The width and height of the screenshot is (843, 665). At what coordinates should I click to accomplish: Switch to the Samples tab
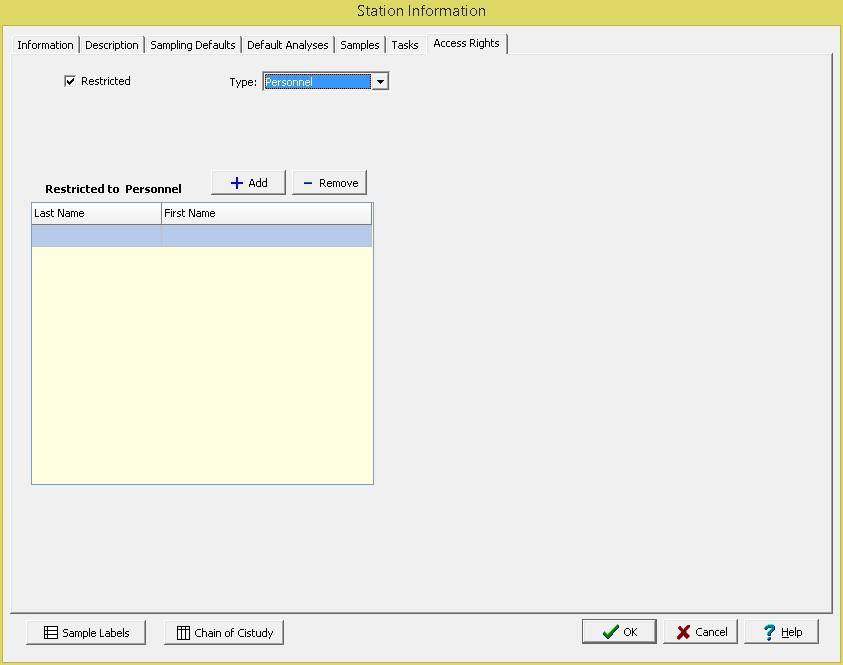coord(360,45)
